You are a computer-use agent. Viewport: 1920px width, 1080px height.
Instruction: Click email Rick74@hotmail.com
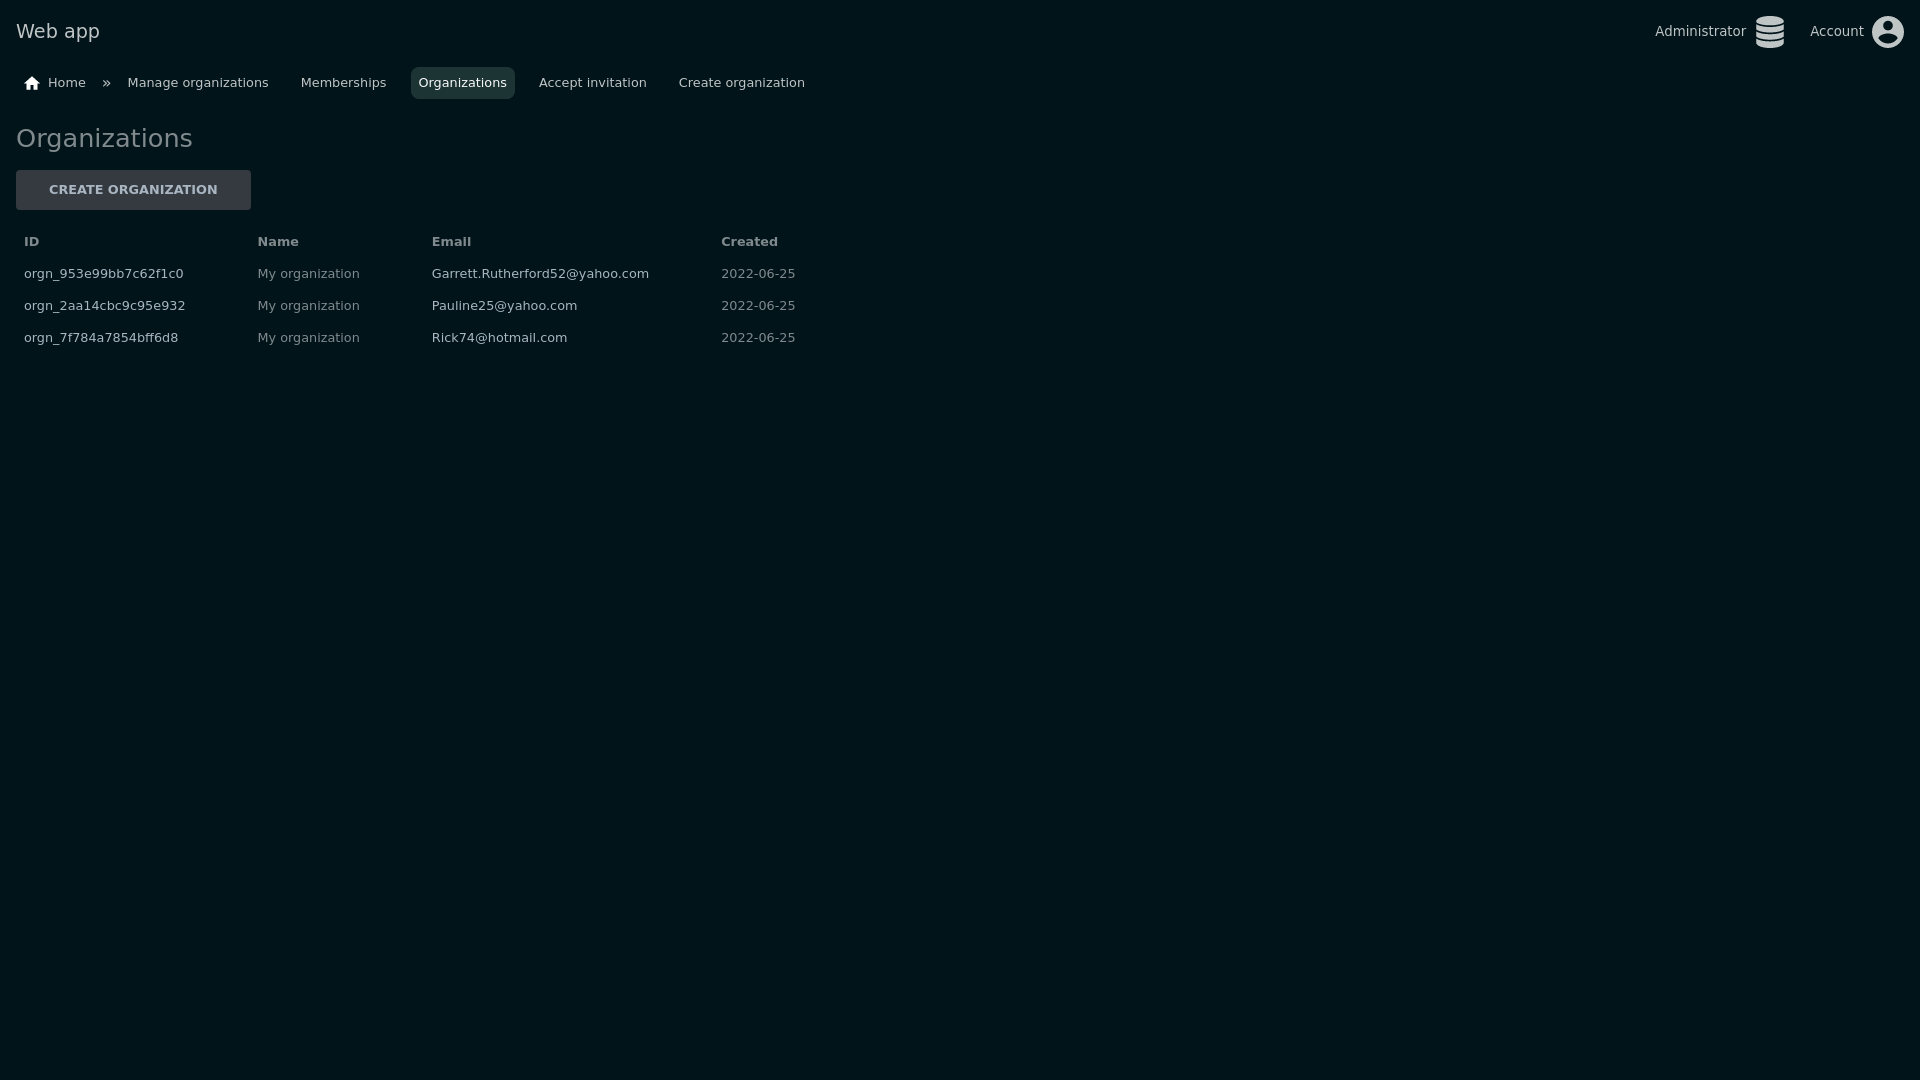[x=499, y=338]
